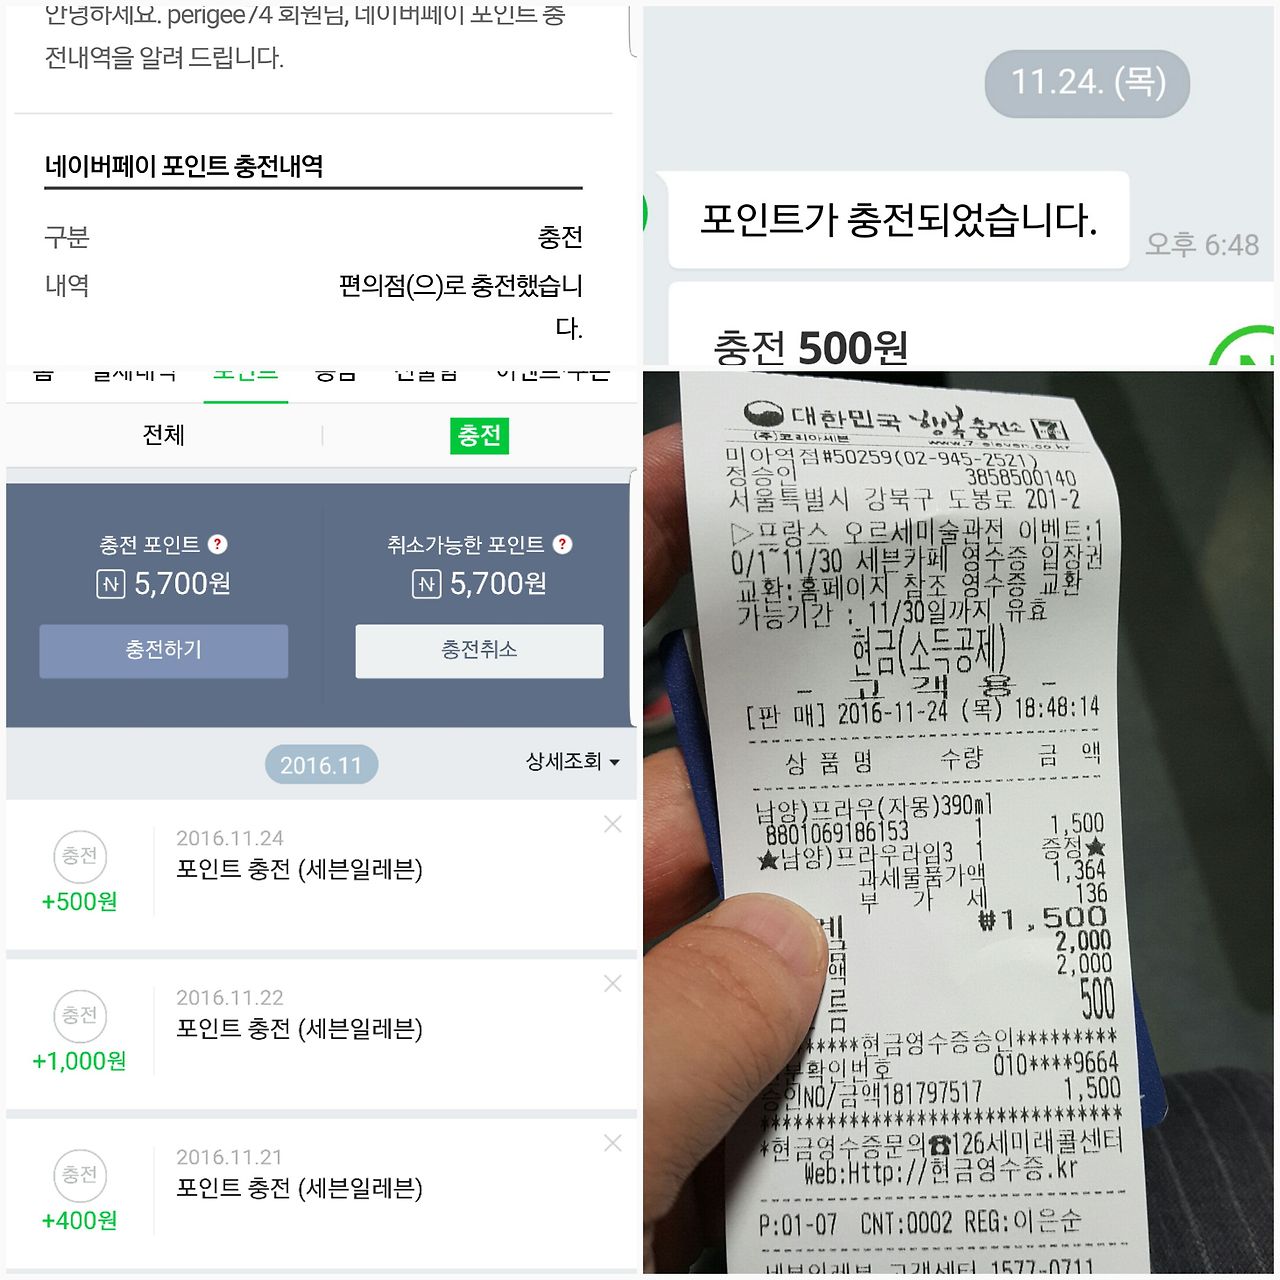This screenshot has width=1280, height=1280.
Task: Select the 전체 filter tab
Action: [x=164, y=435]
